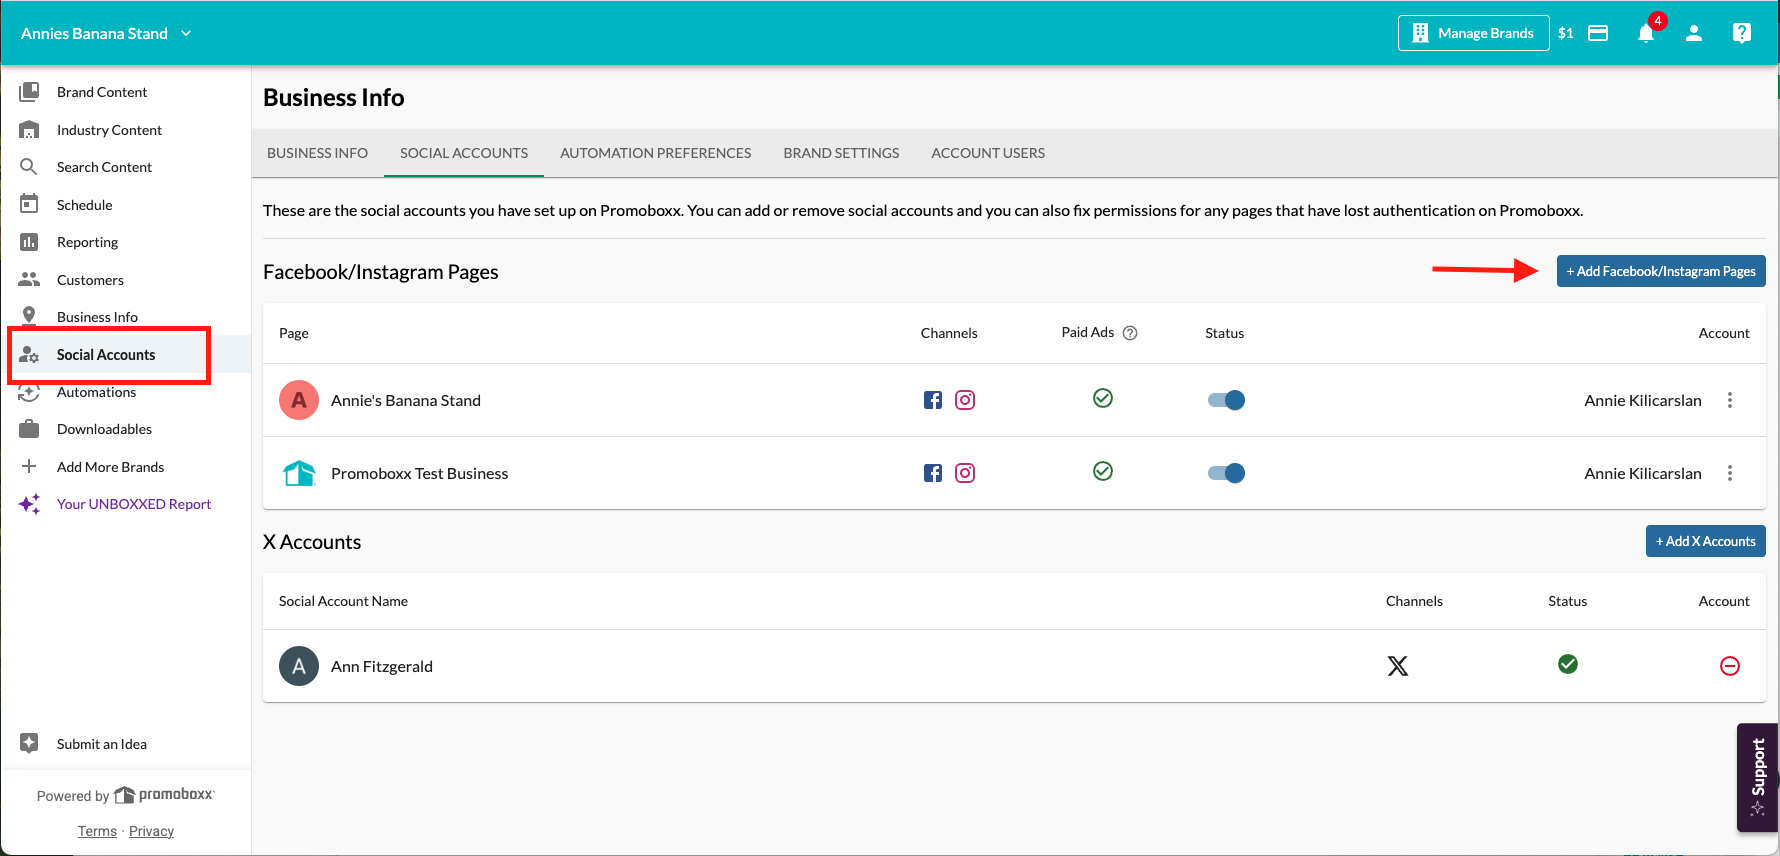Remove the Ann Fitzgerald X account
This screenshot has width=1780, height=856.
tap(1730, 666)
